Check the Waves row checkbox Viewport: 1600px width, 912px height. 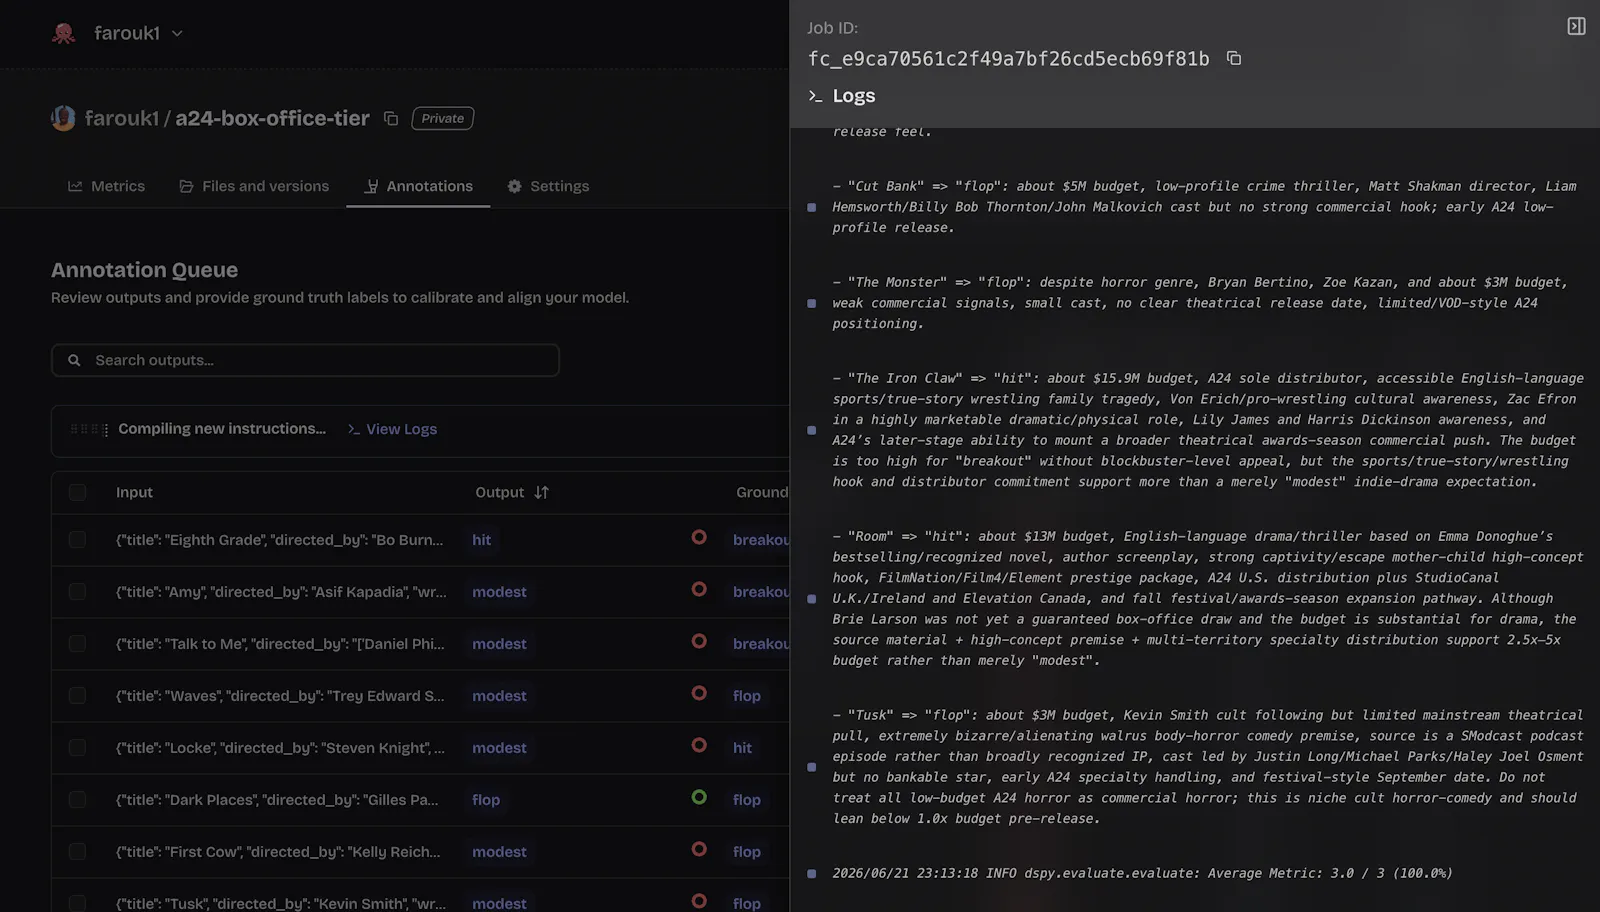click(77, 696)
